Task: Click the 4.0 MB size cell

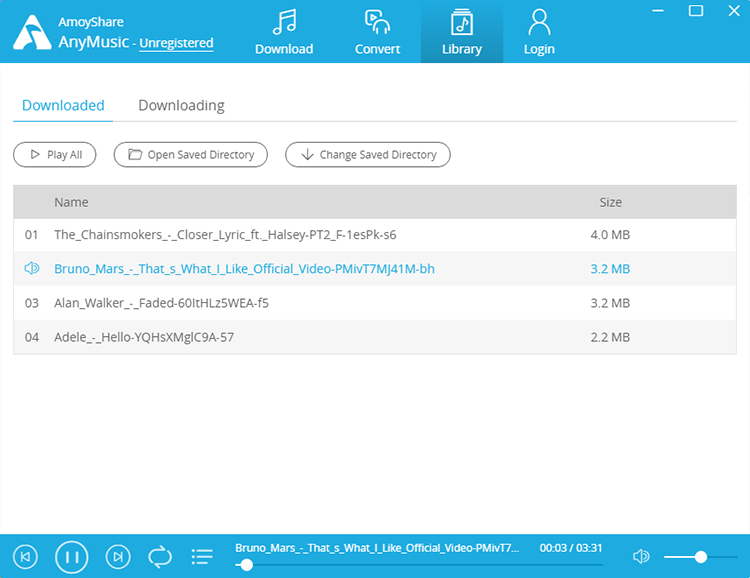Action: 610,235
